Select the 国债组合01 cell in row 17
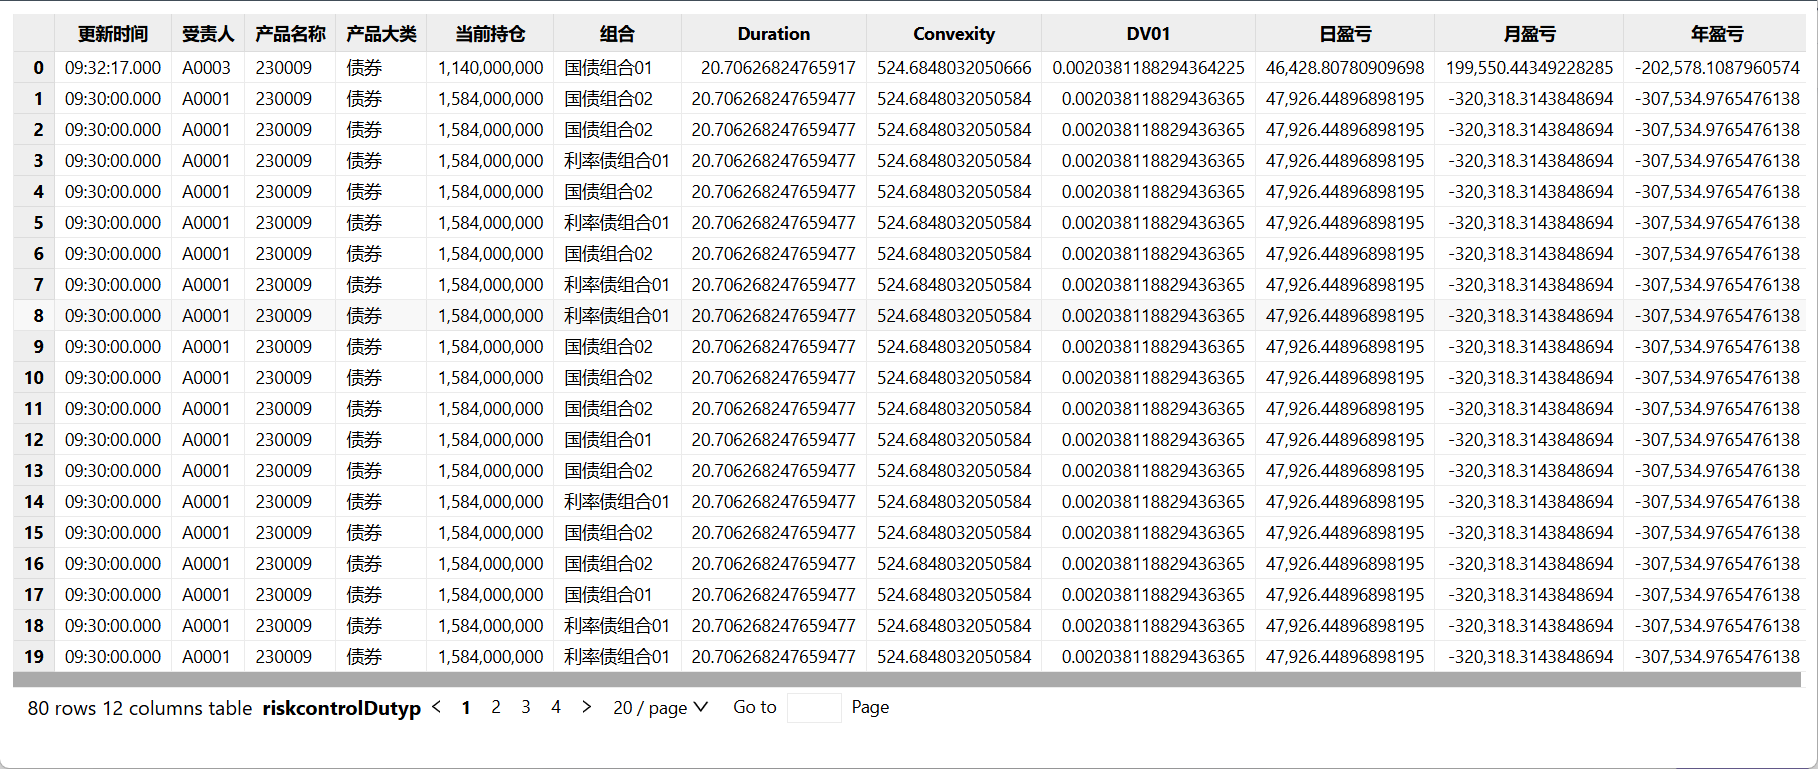1818x769 pixels. point(617,595)
